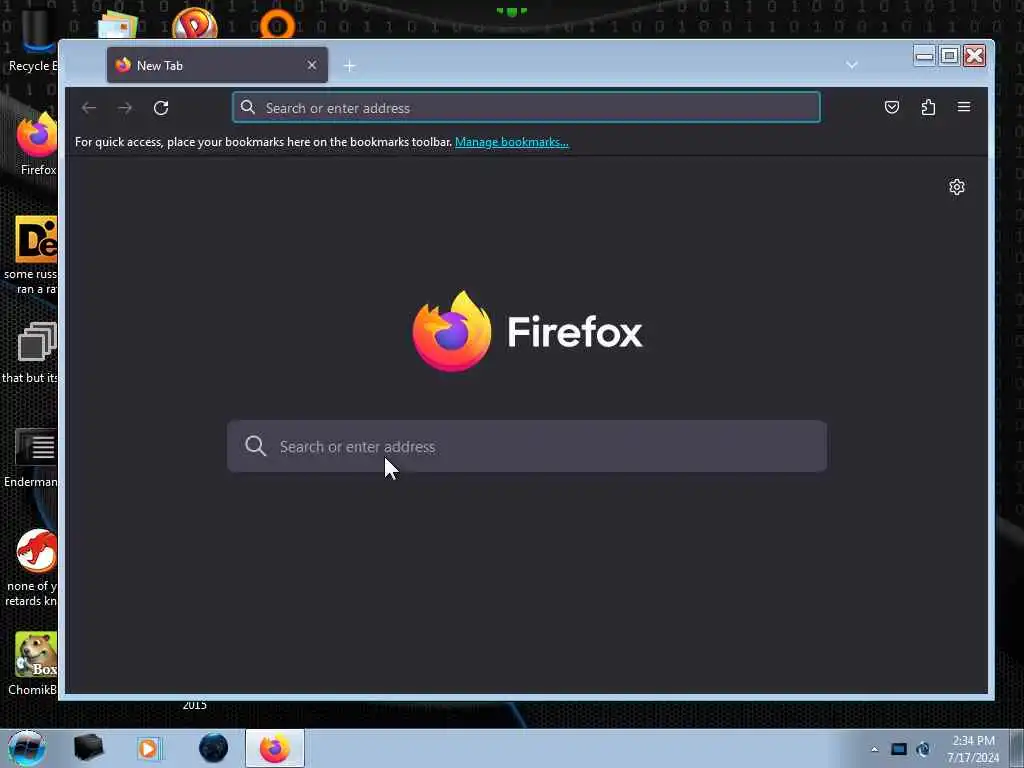The image size is (1024, 768).
Task: Select the "some russ" desktop icon
Action: 33,255
